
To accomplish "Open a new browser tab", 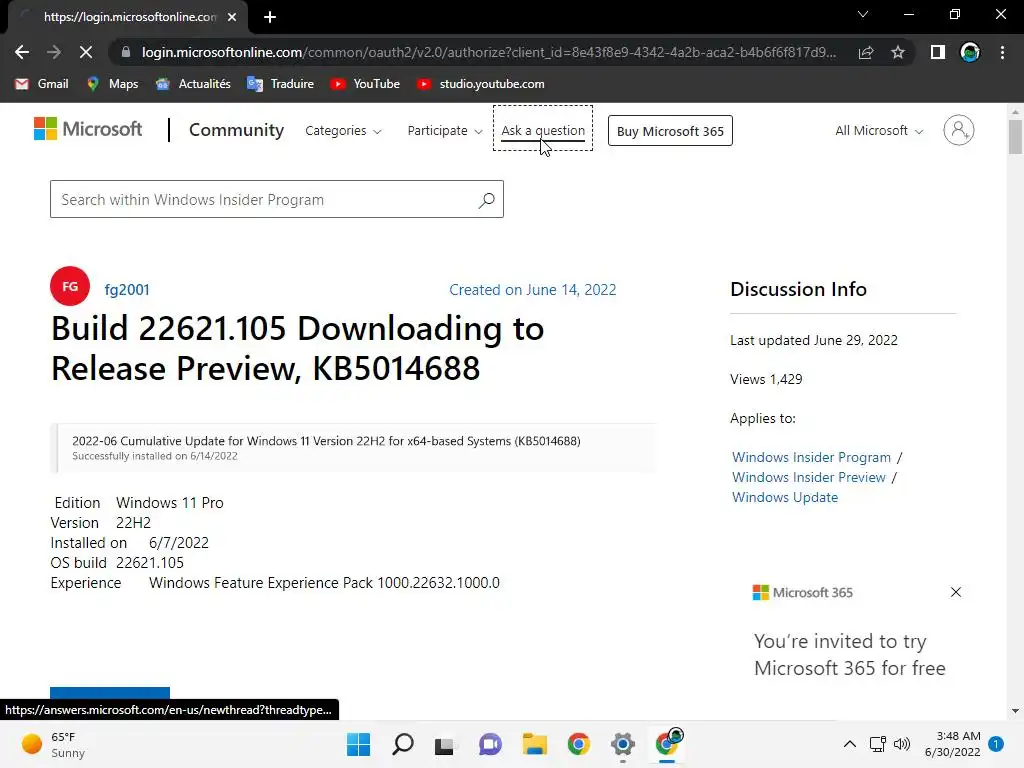I will (270, 17).
